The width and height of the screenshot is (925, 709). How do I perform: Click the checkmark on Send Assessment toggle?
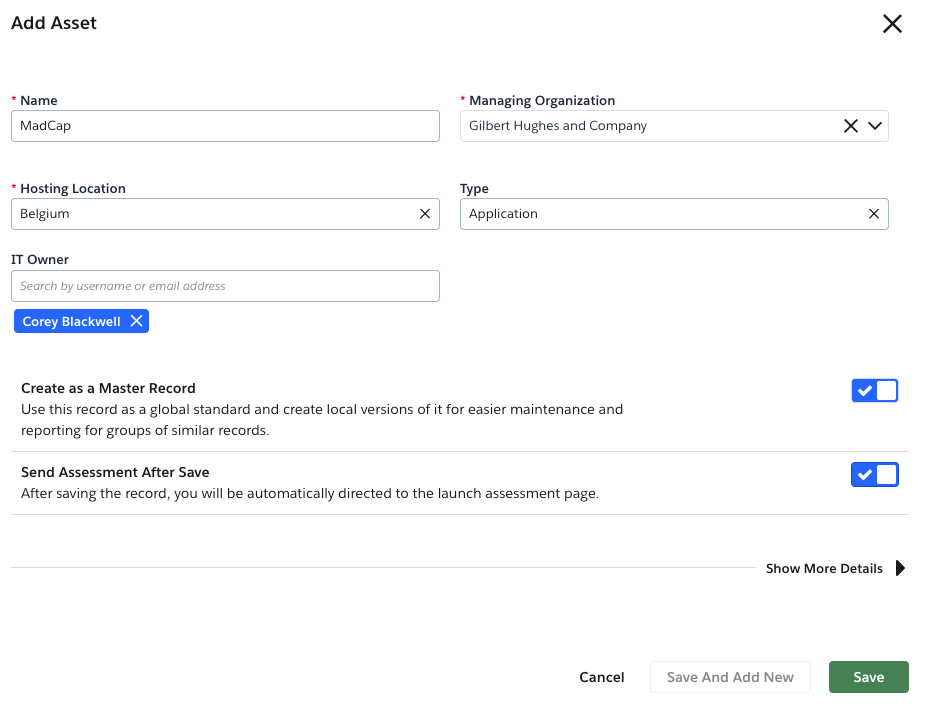coord(865,474)
